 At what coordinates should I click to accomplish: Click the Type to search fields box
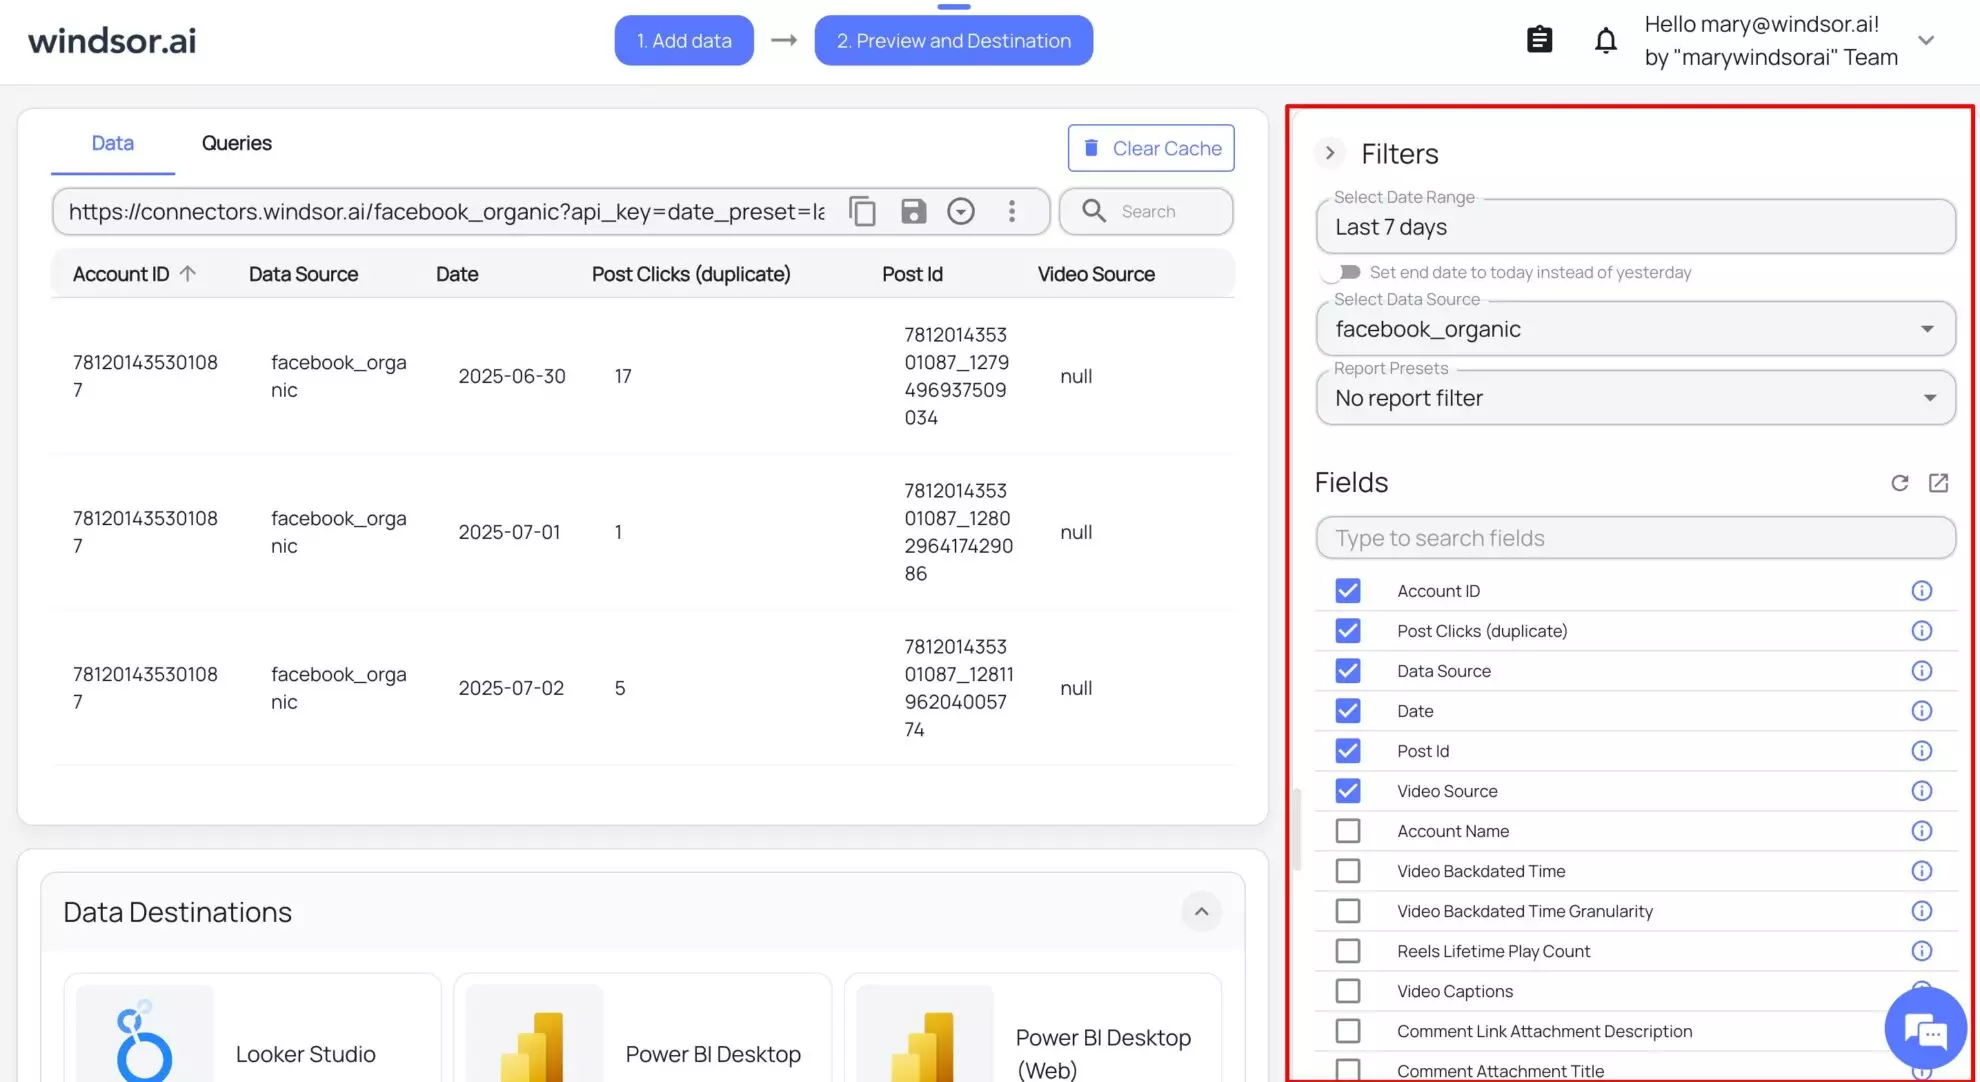click(1635, 538)
